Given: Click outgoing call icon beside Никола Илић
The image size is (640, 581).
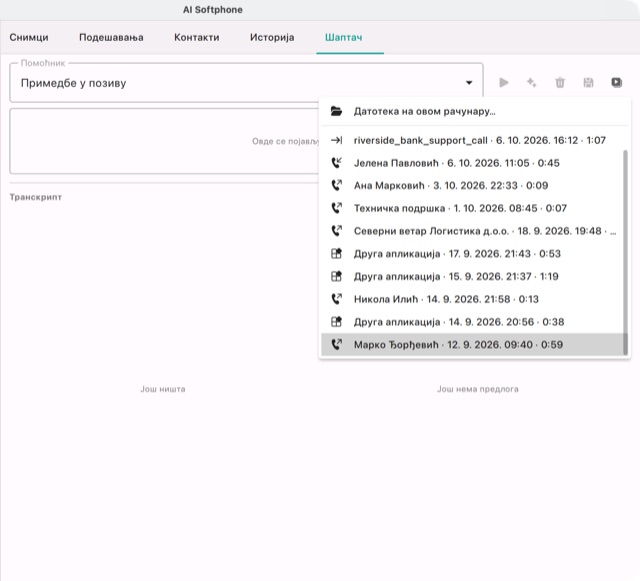Looking at the screenshot, I should click(336, 299).
